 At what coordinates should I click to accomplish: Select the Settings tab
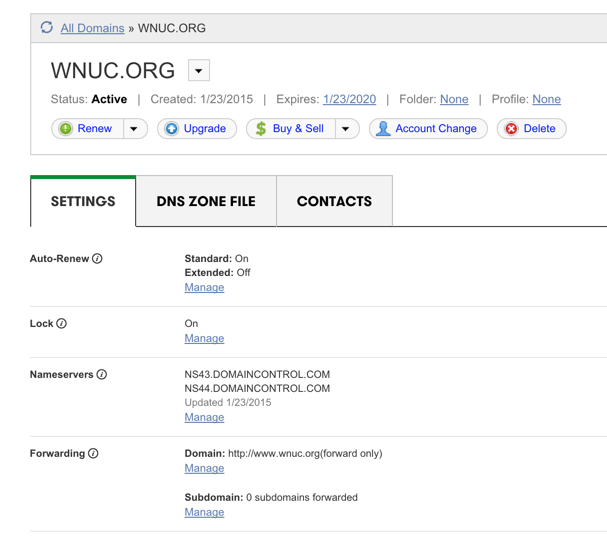coord(83,201)
